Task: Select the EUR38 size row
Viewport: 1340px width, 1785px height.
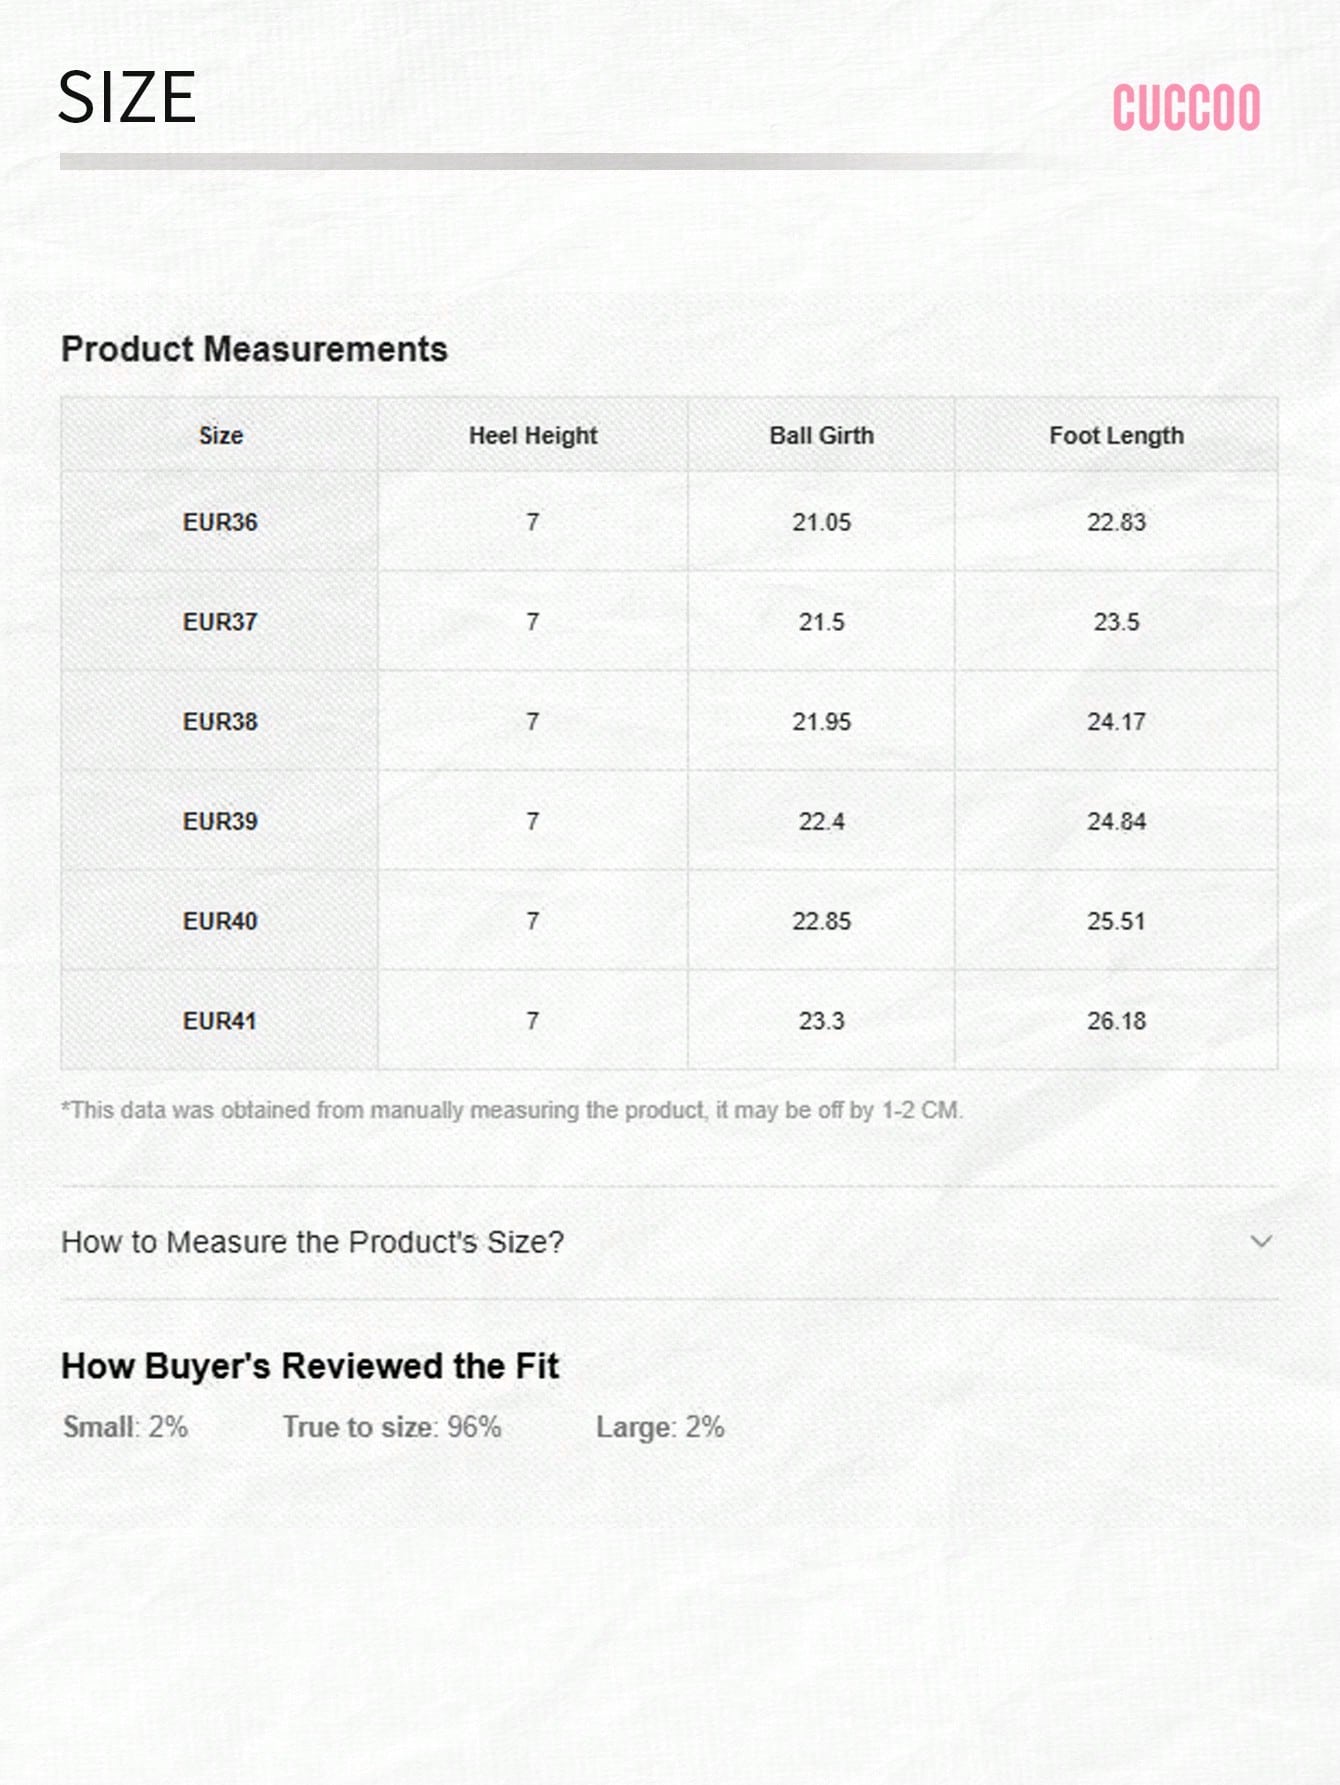Action: pos(669,721)
